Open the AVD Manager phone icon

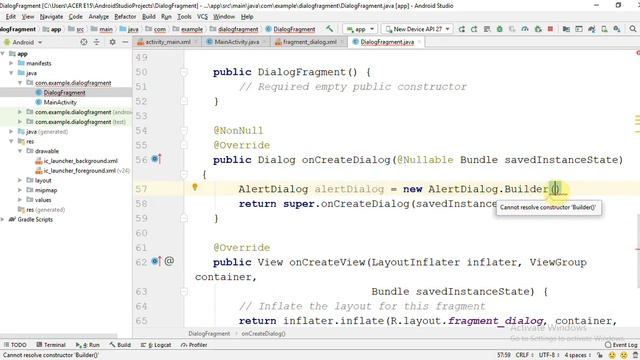point(604,29)
